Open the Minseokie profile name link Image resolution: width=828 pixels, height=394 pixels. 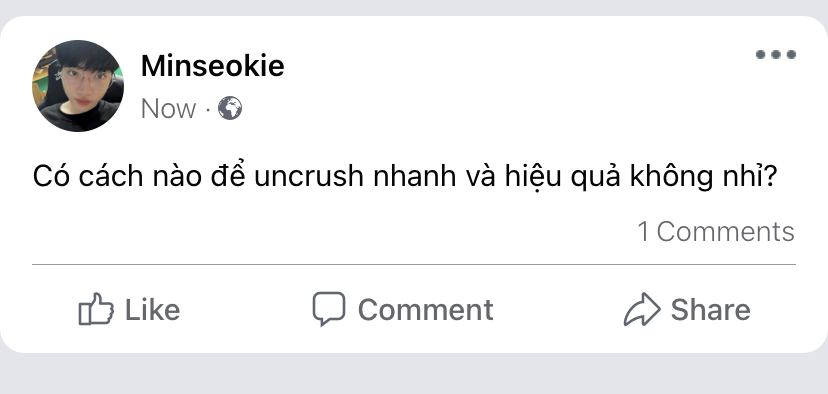[x=212, y=67]
